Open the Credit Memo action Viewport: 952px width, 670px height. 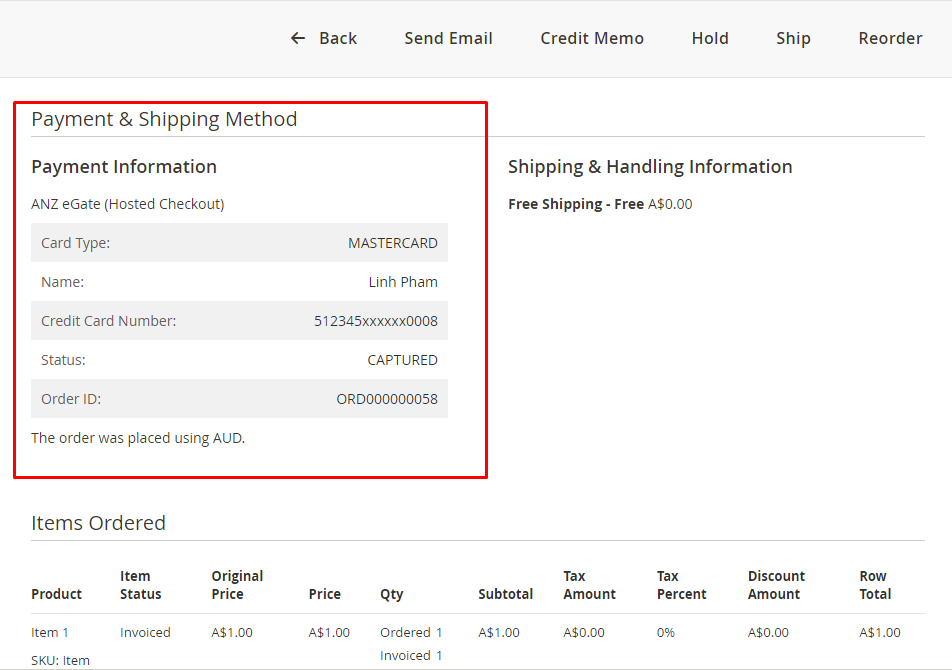592,38
